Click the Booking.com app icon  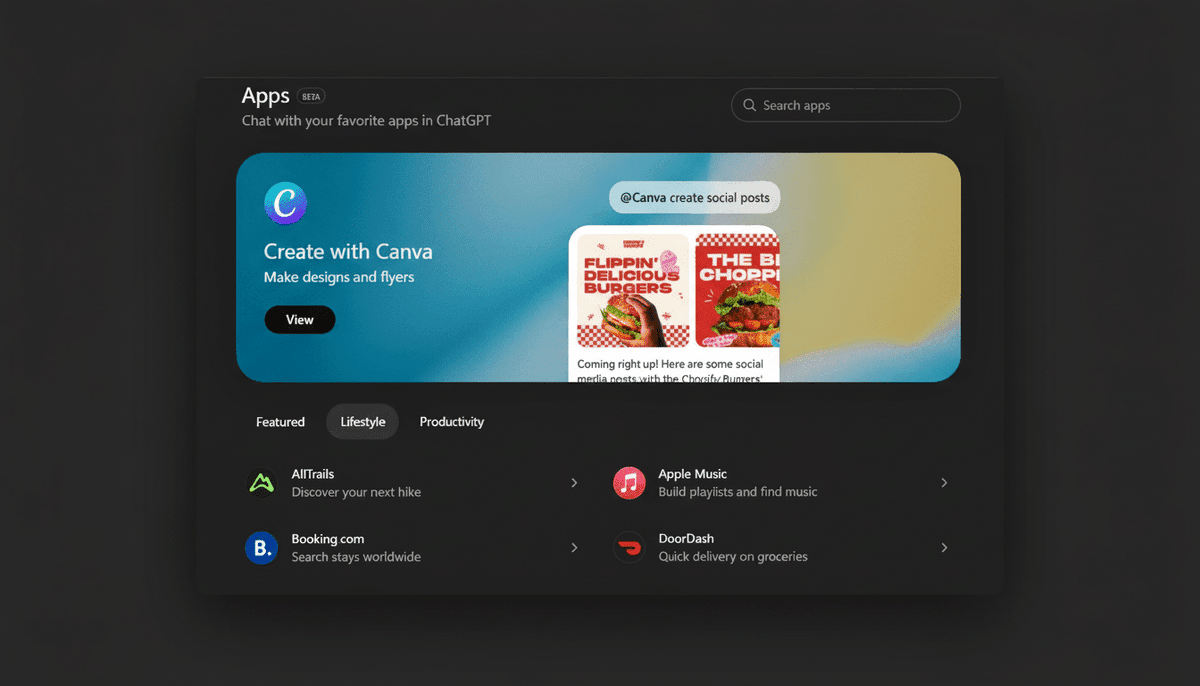[261, 548]
